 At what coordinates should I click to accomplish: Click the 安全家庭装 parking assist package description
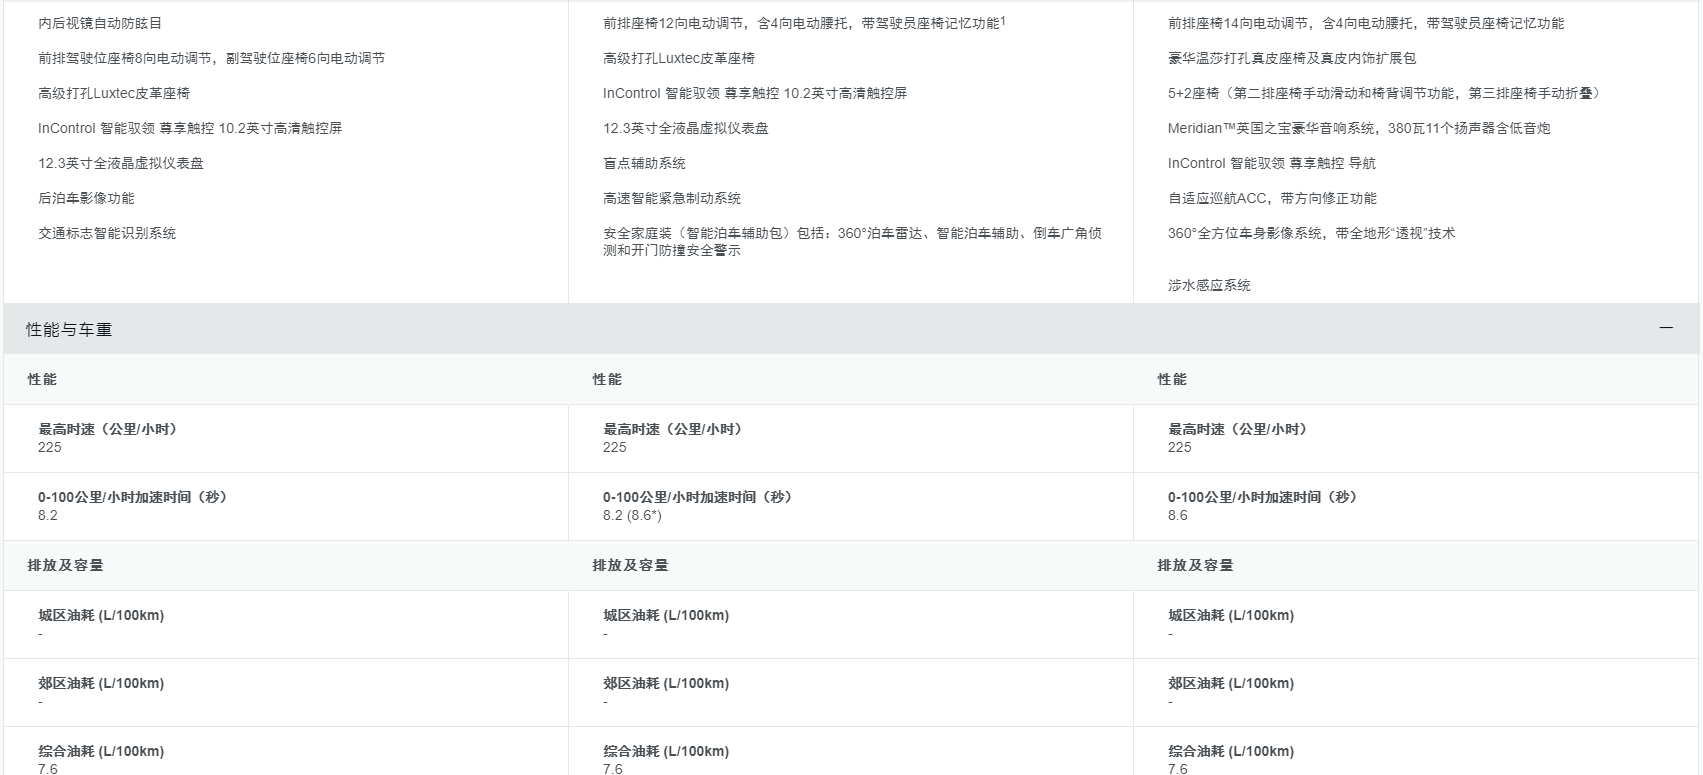pos(851,241)
